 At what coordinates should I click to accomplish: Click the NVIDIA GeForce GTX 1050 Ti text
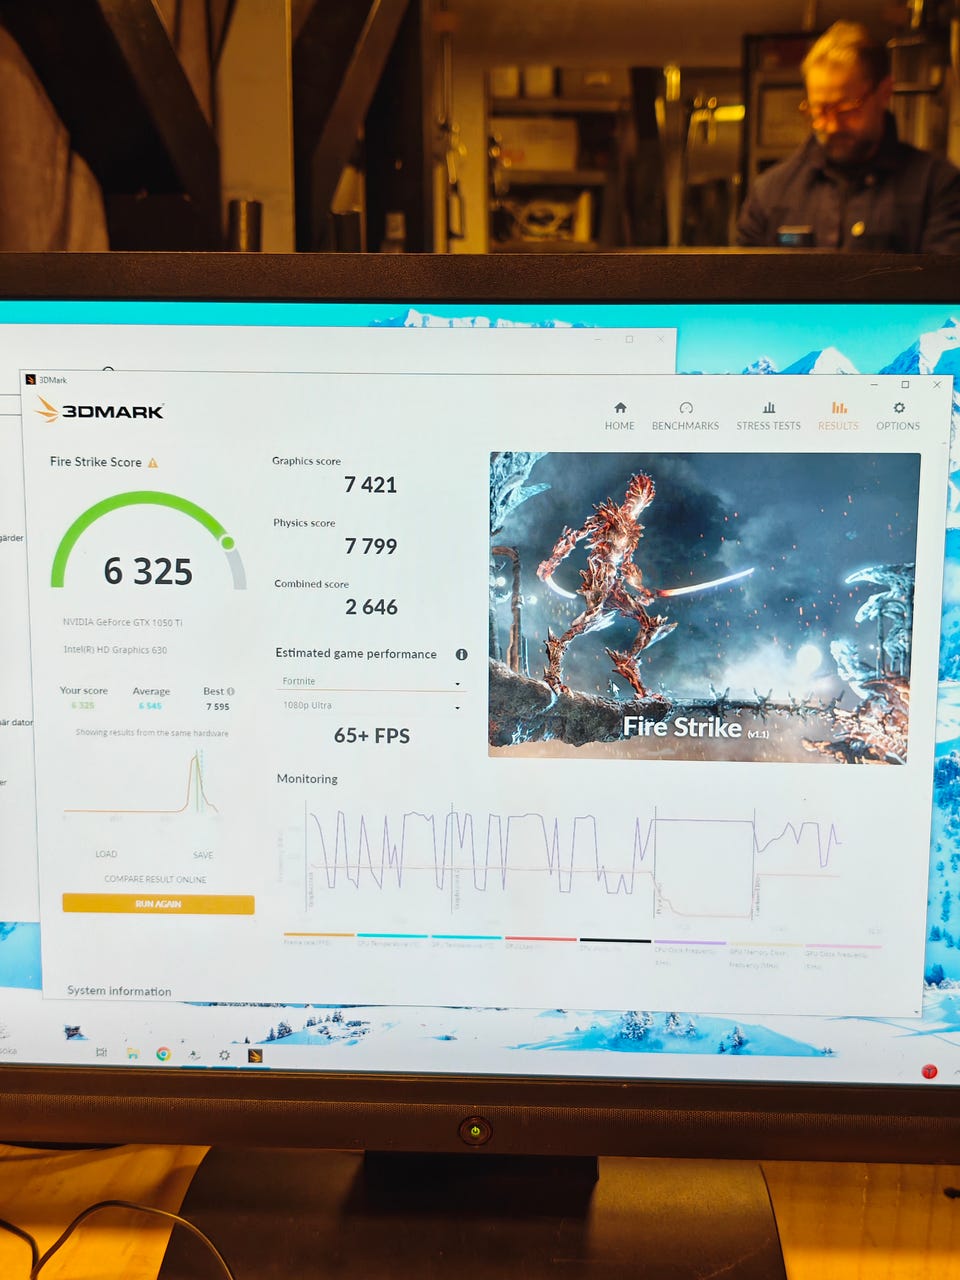[122, 622]
